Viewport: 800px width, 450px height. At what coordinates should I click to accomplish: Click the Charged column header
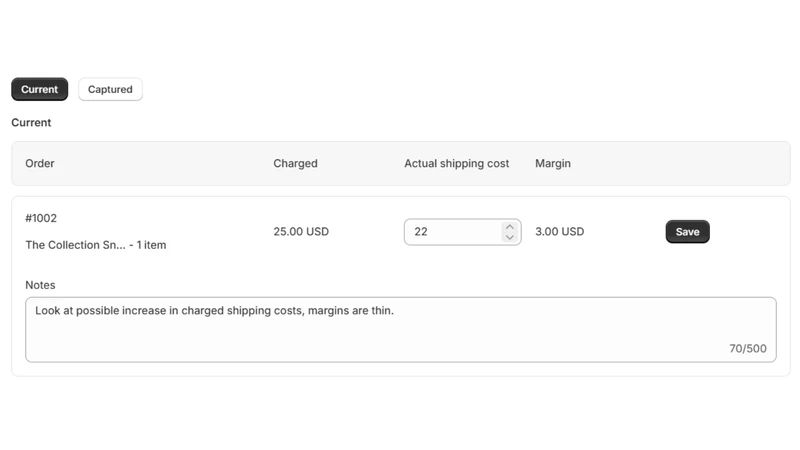click(295, 163)
